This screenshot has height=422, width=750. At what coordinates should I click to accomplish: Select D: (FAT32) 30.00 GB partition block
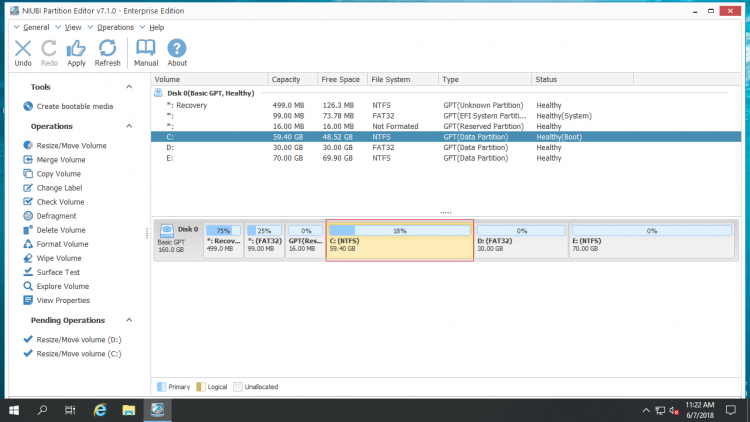coord(521,241)
